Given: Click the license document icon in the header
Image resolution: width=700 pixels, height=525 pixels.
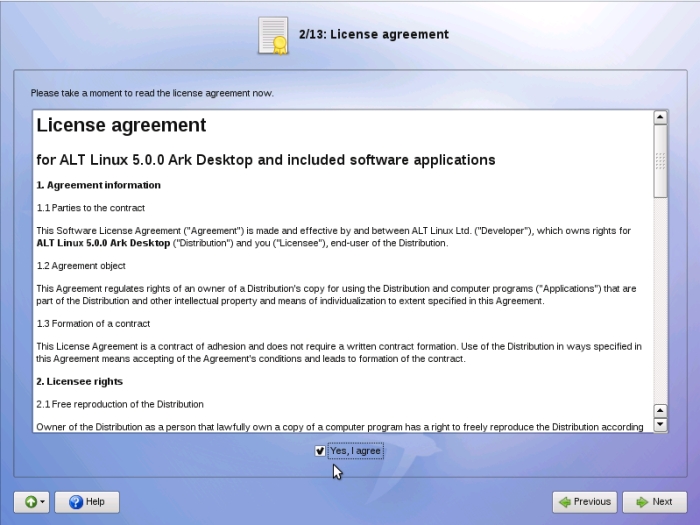Looking at the screenshot, I should 273,35.
